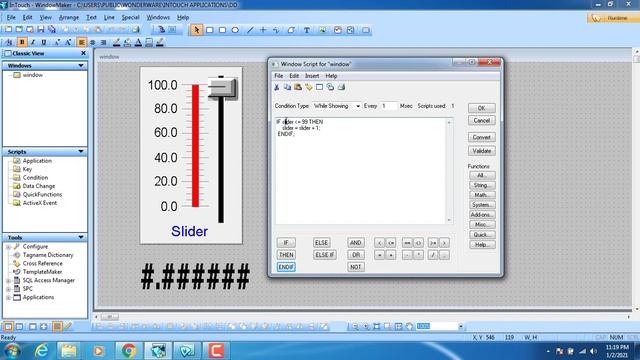Open the line color picker

pos(116,42)
